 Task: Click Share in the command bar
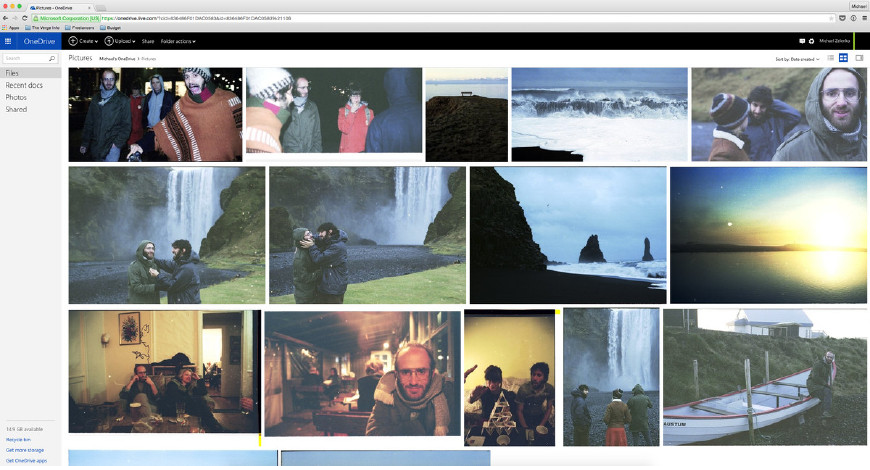point(148,42)
